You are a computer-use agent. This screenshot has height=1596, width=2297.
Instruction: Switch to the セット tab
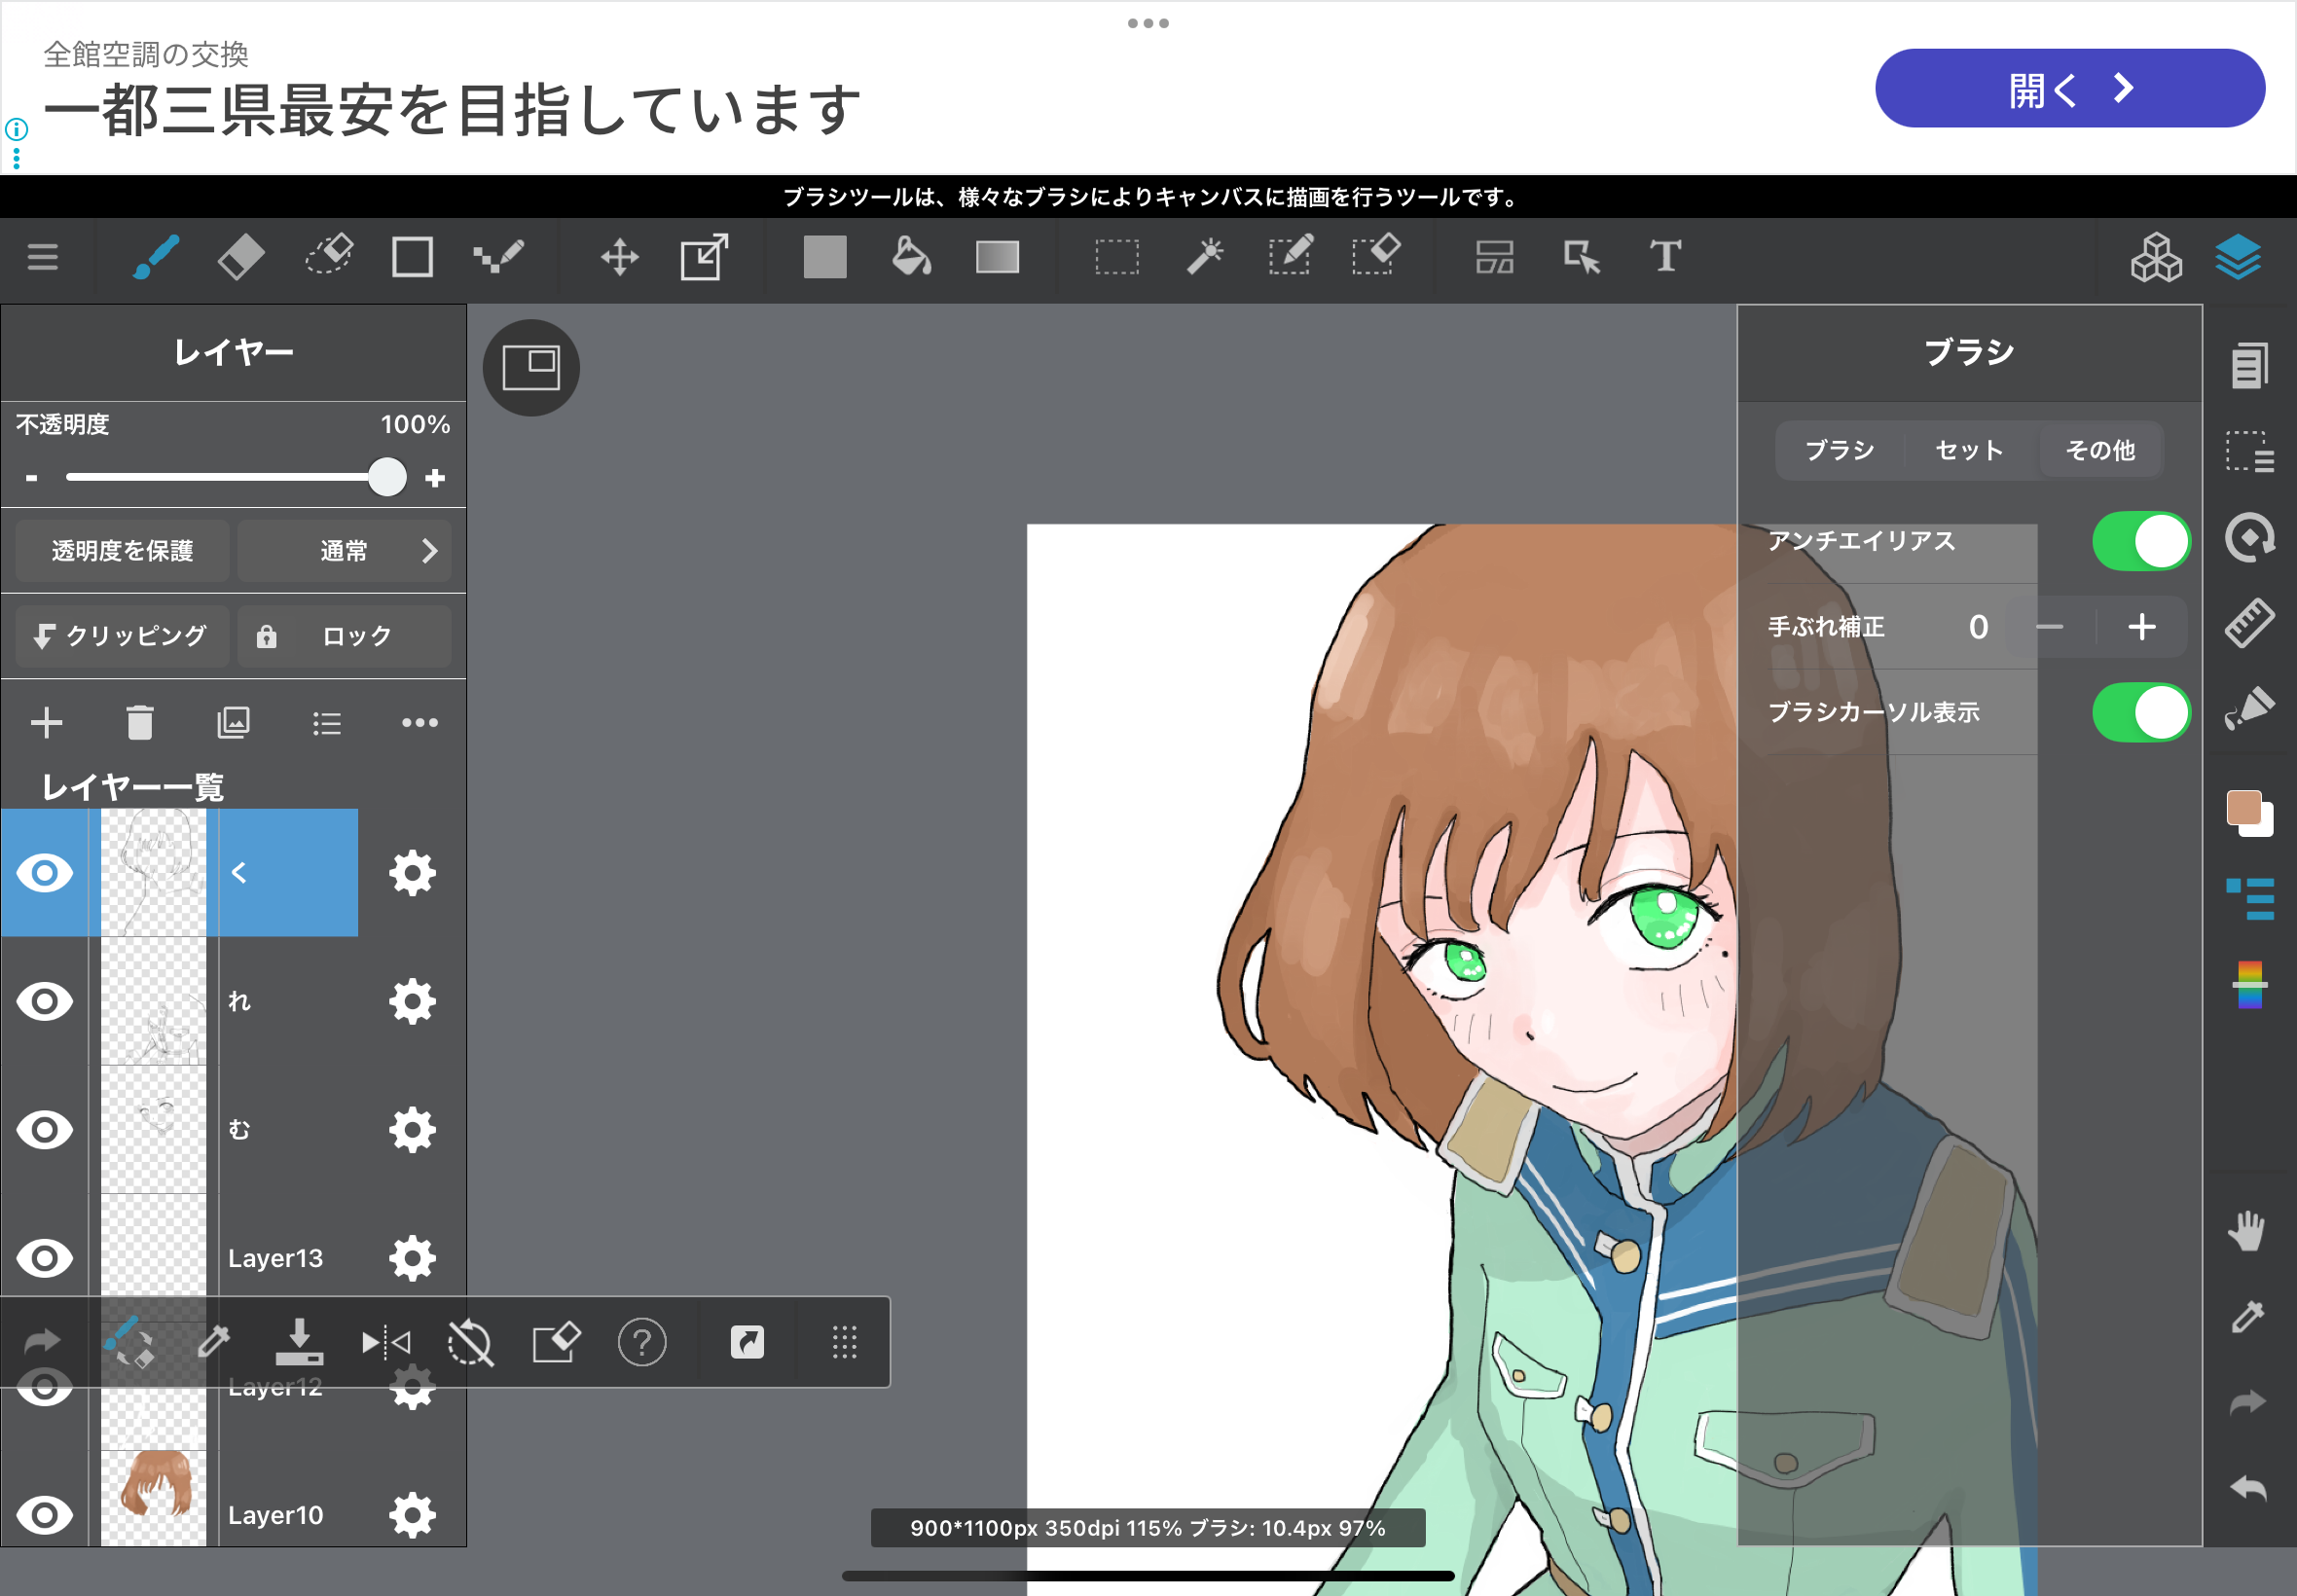1969,451
